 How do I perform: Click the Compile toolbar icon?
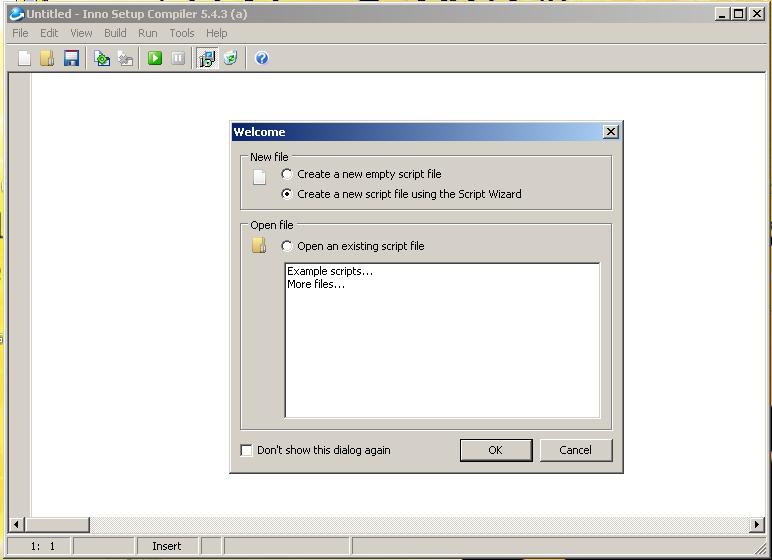[x=102, y=58]
